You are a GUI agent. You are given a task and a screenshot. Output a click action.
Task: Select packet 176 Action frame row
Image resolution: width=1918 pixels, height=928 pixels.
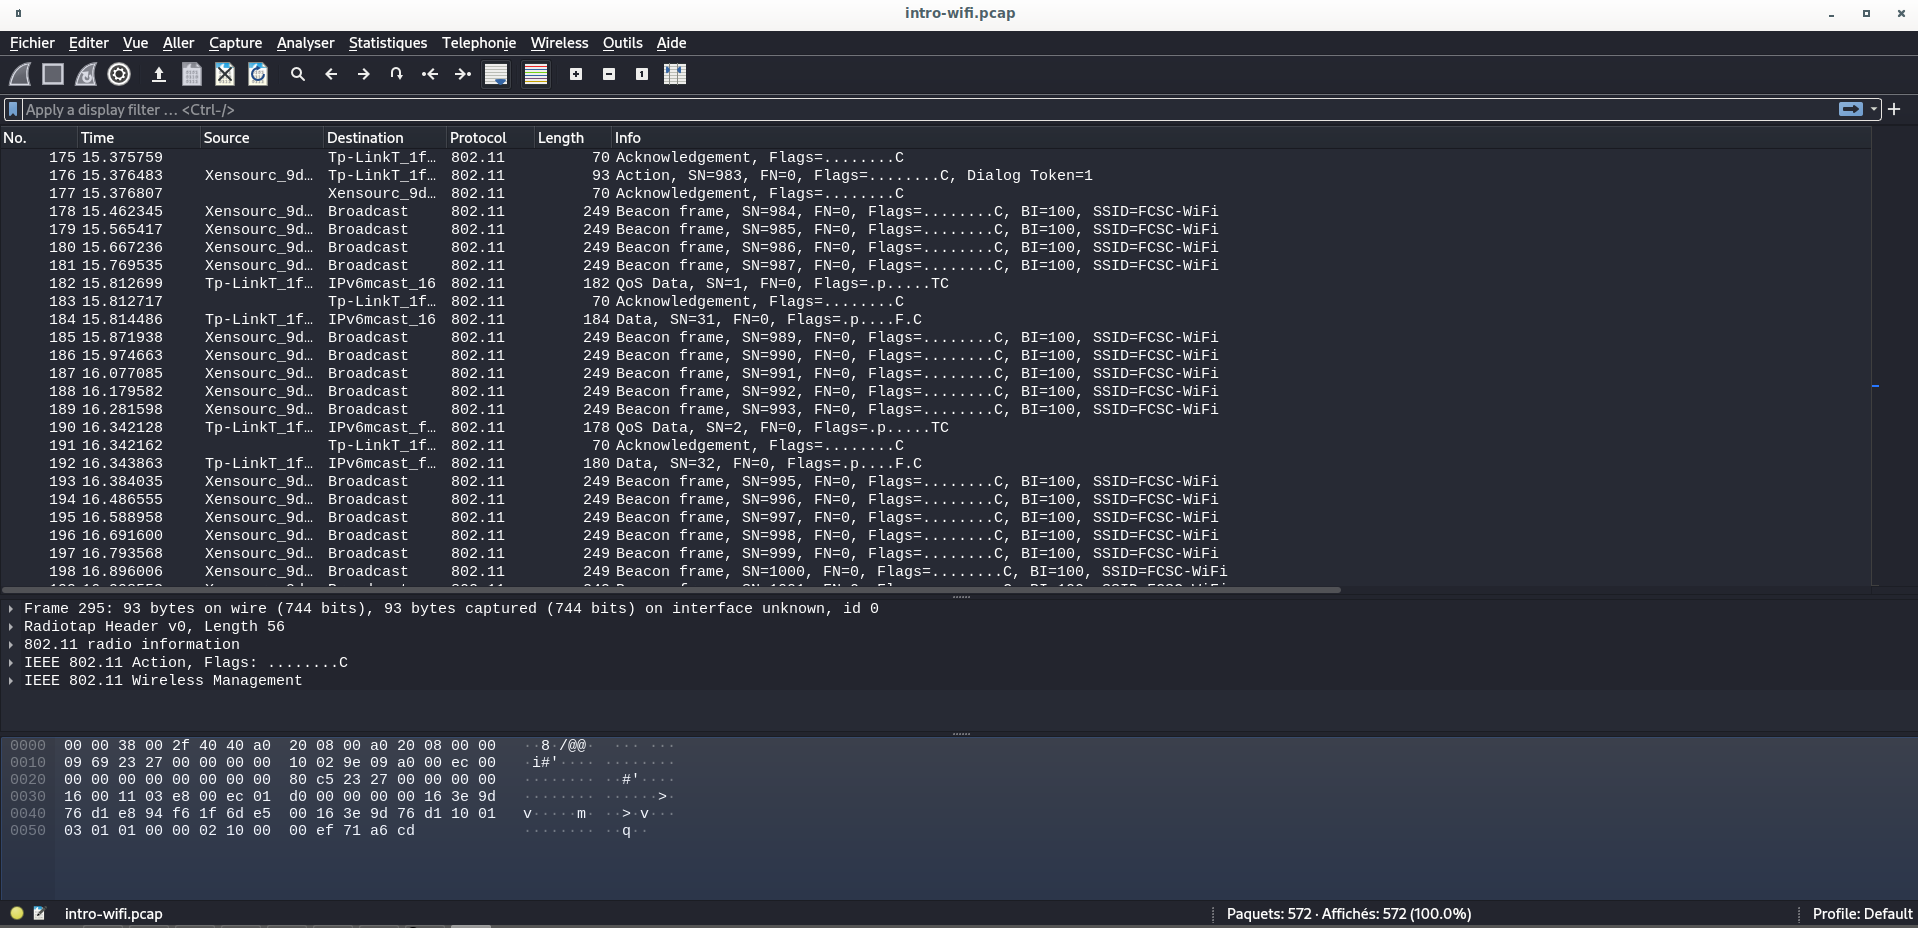(x=935, y=176)
